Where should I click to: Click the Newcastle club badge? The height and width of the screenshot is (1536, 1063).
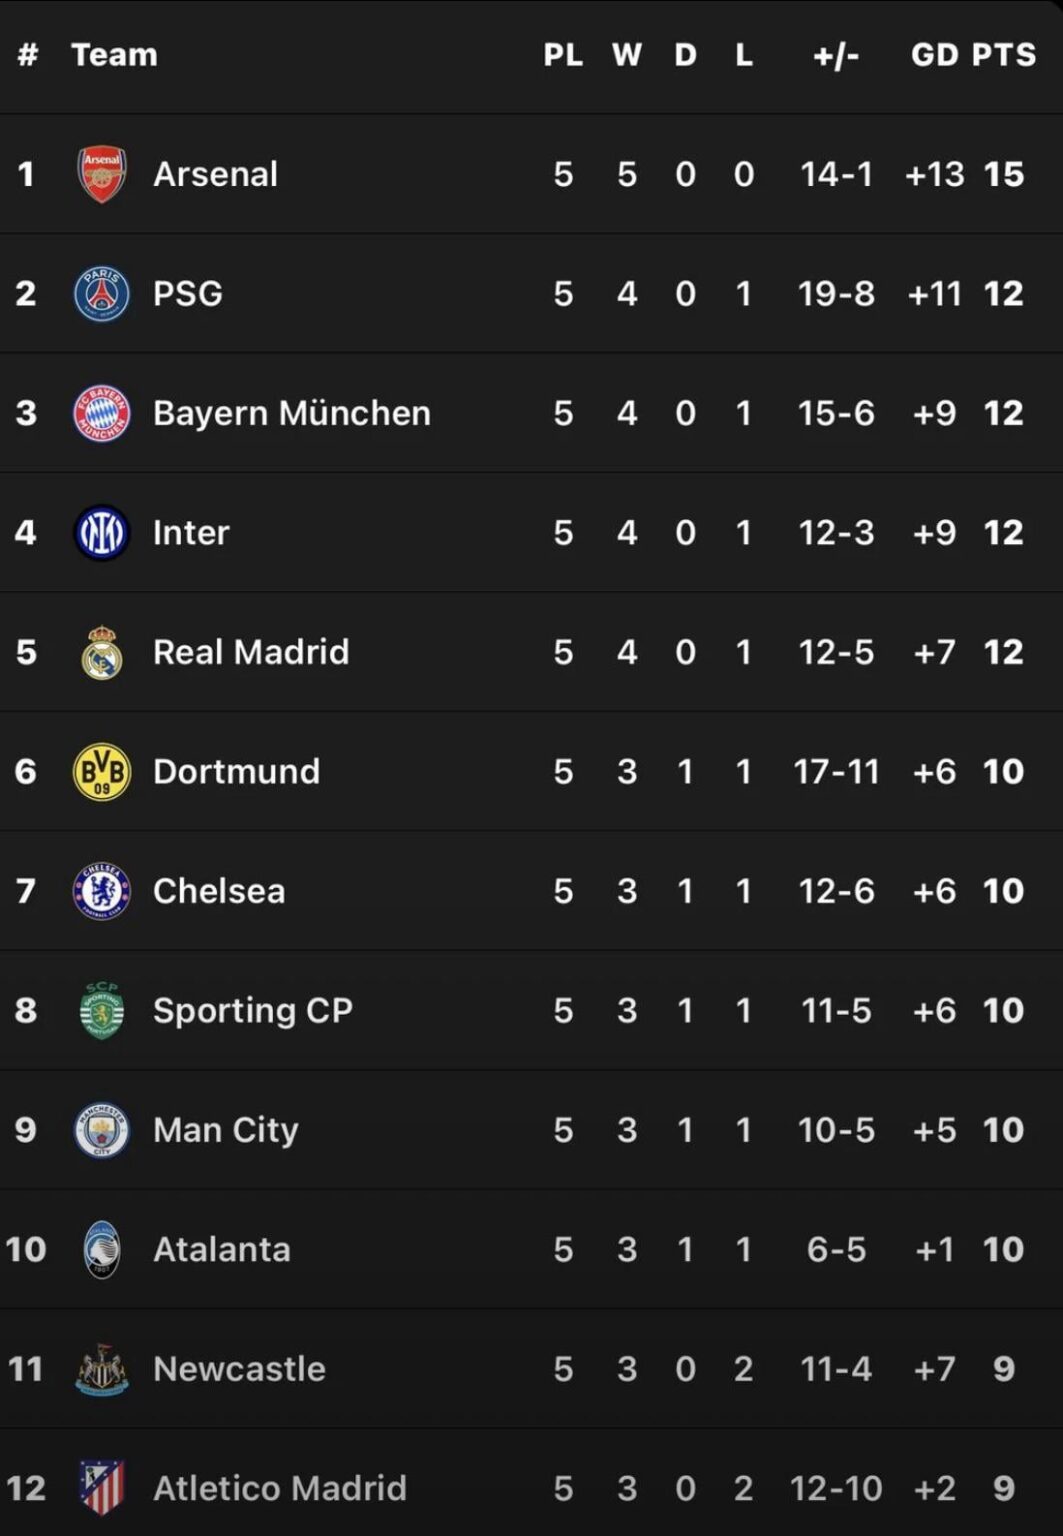coord(101,1368)
